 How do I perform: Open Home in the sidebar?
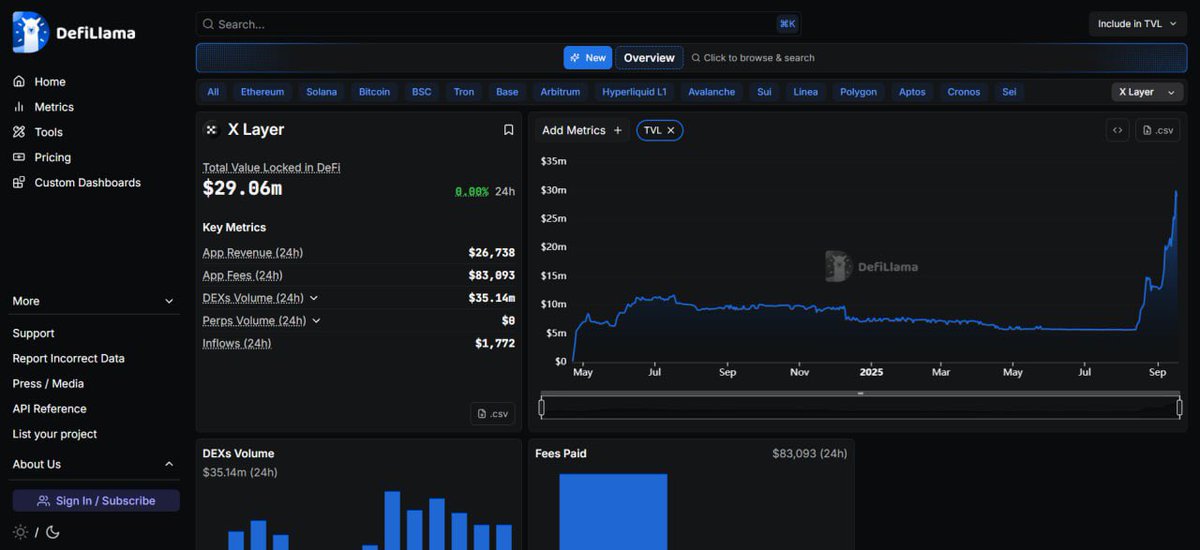click(39, 82)
